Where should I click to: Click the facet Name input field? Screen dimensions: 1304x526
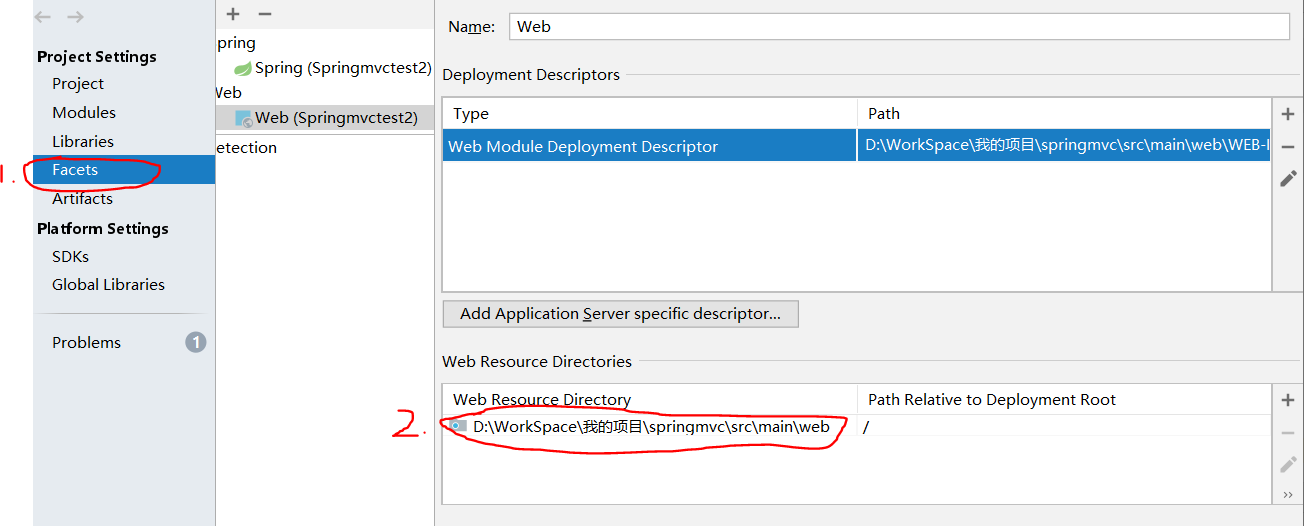tap(899, 27)
